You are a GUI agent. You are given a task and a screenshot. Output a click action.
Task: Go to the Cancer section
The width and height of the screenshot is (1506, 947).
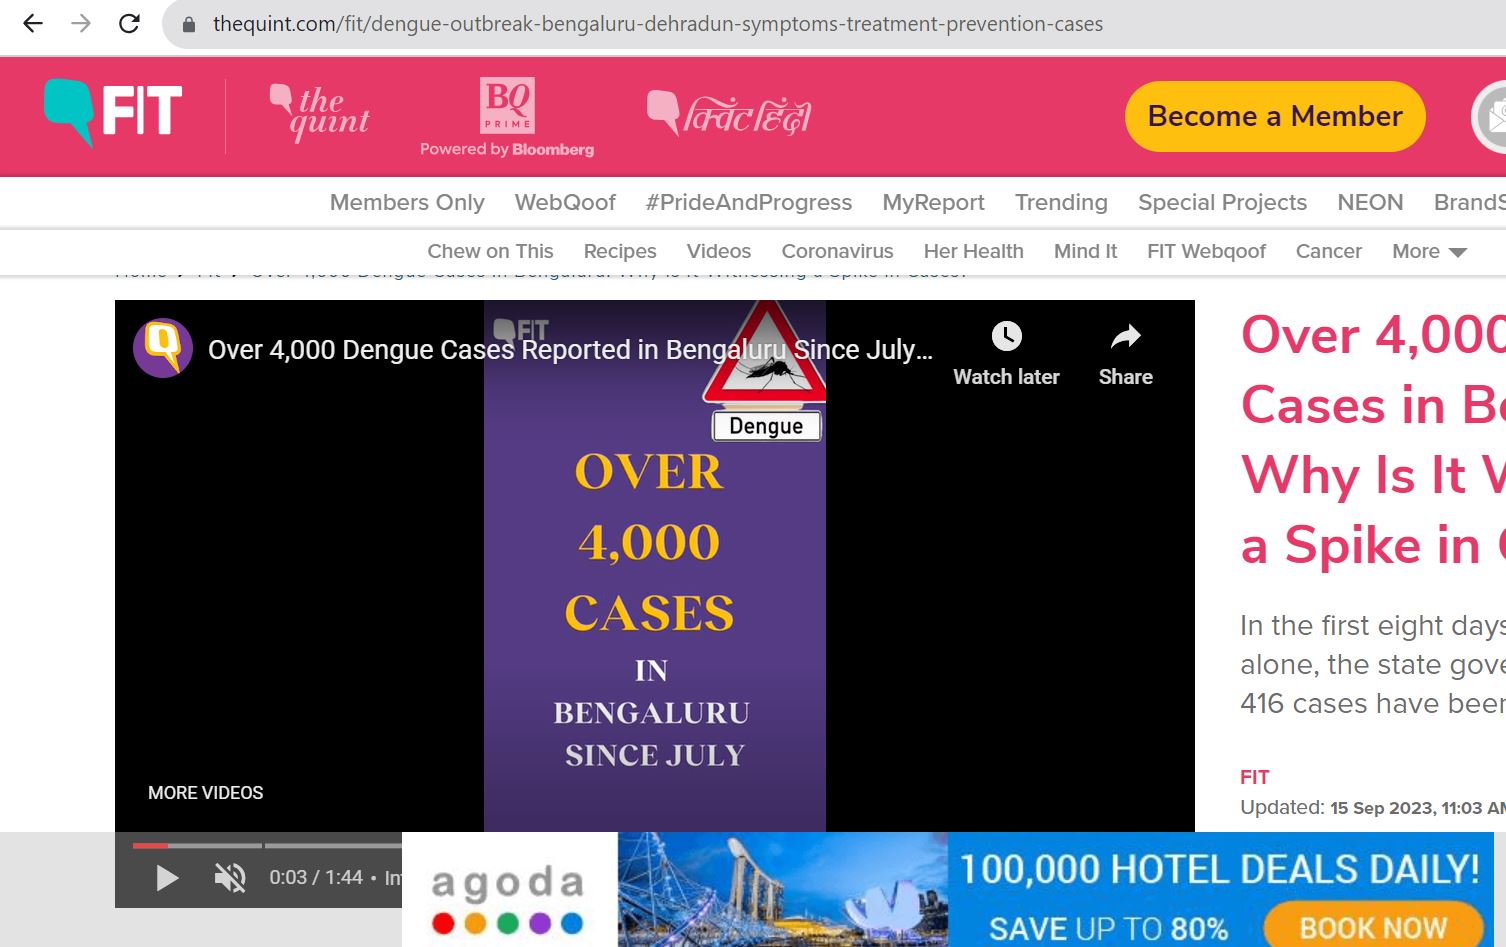click(x=1328, y=251)
